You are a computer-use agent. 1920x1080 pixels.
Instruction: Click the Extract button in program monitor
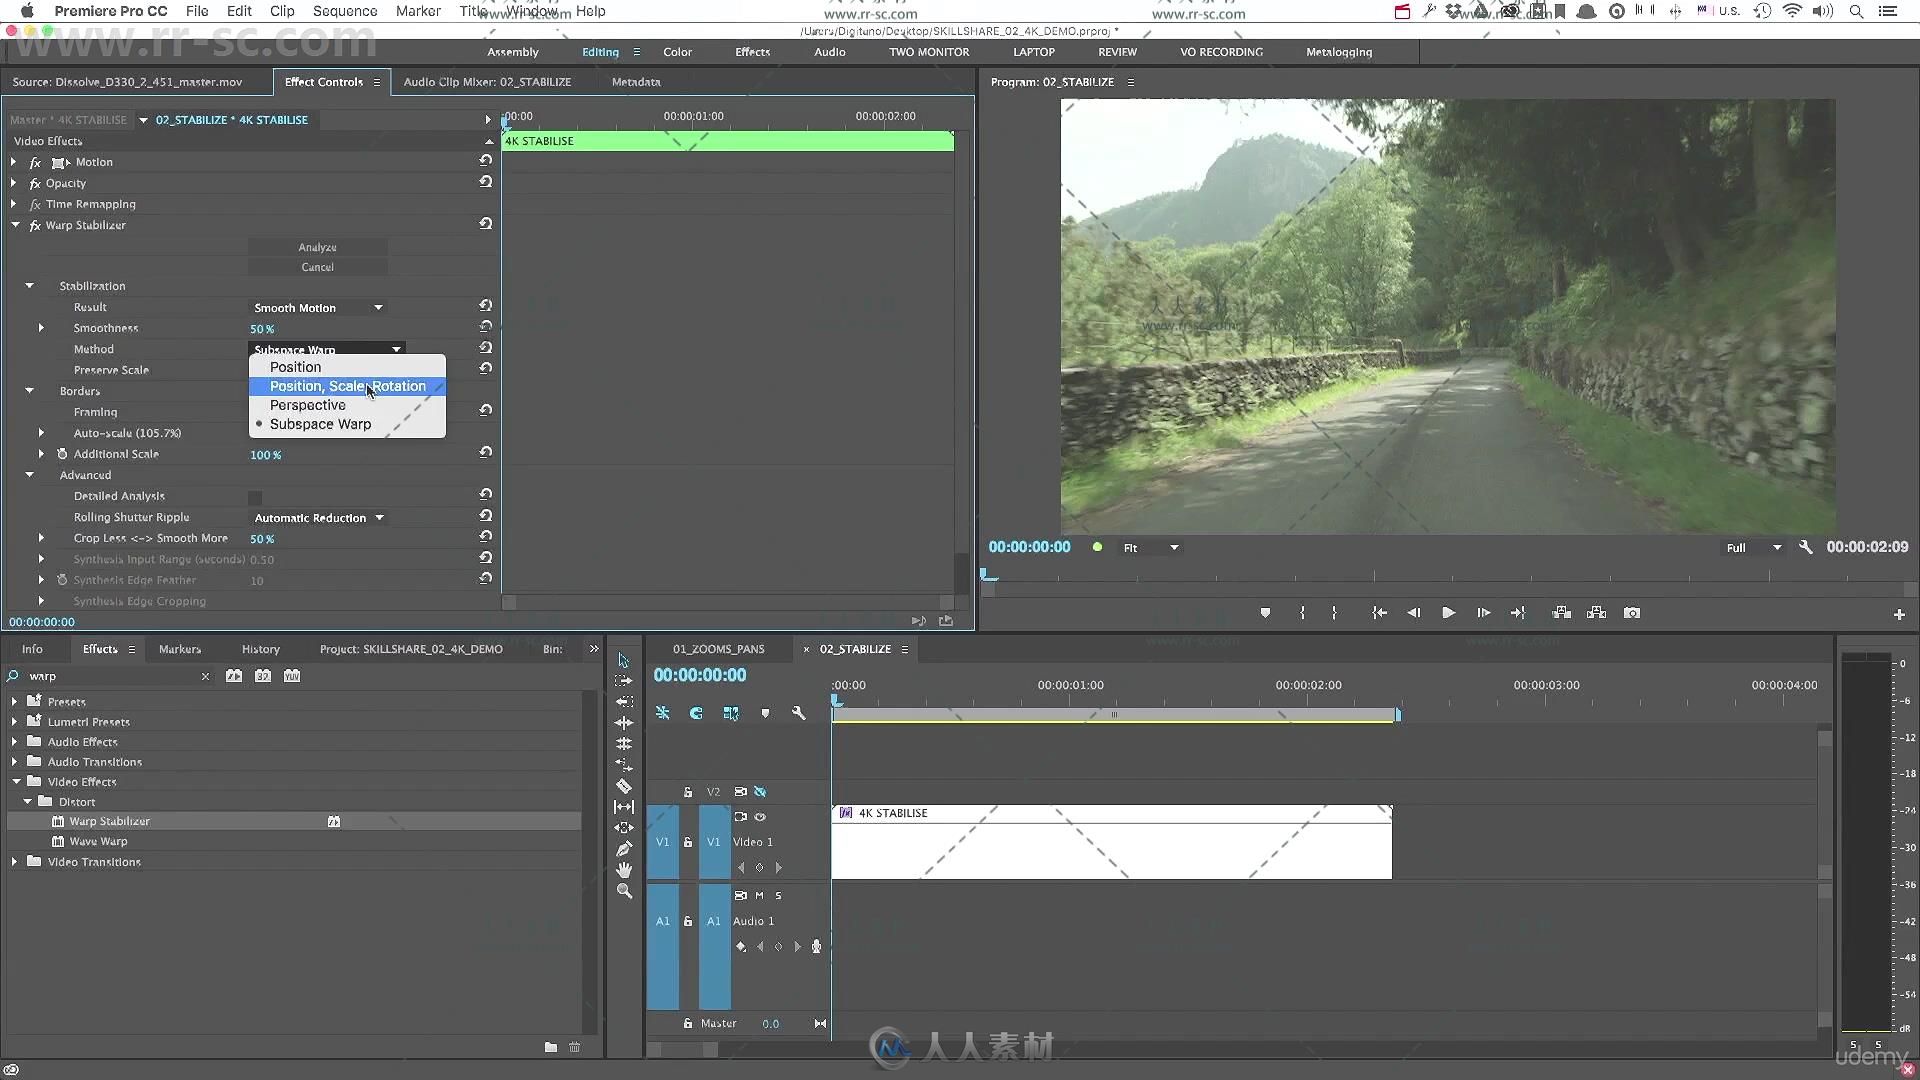pos(1596,613)
